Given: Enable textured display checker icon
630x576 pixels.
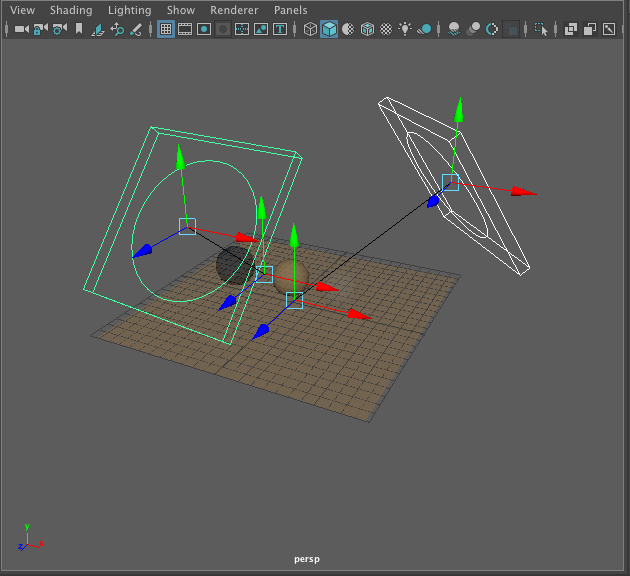Looking at the screenshot, I should click(x=367, y=30).
